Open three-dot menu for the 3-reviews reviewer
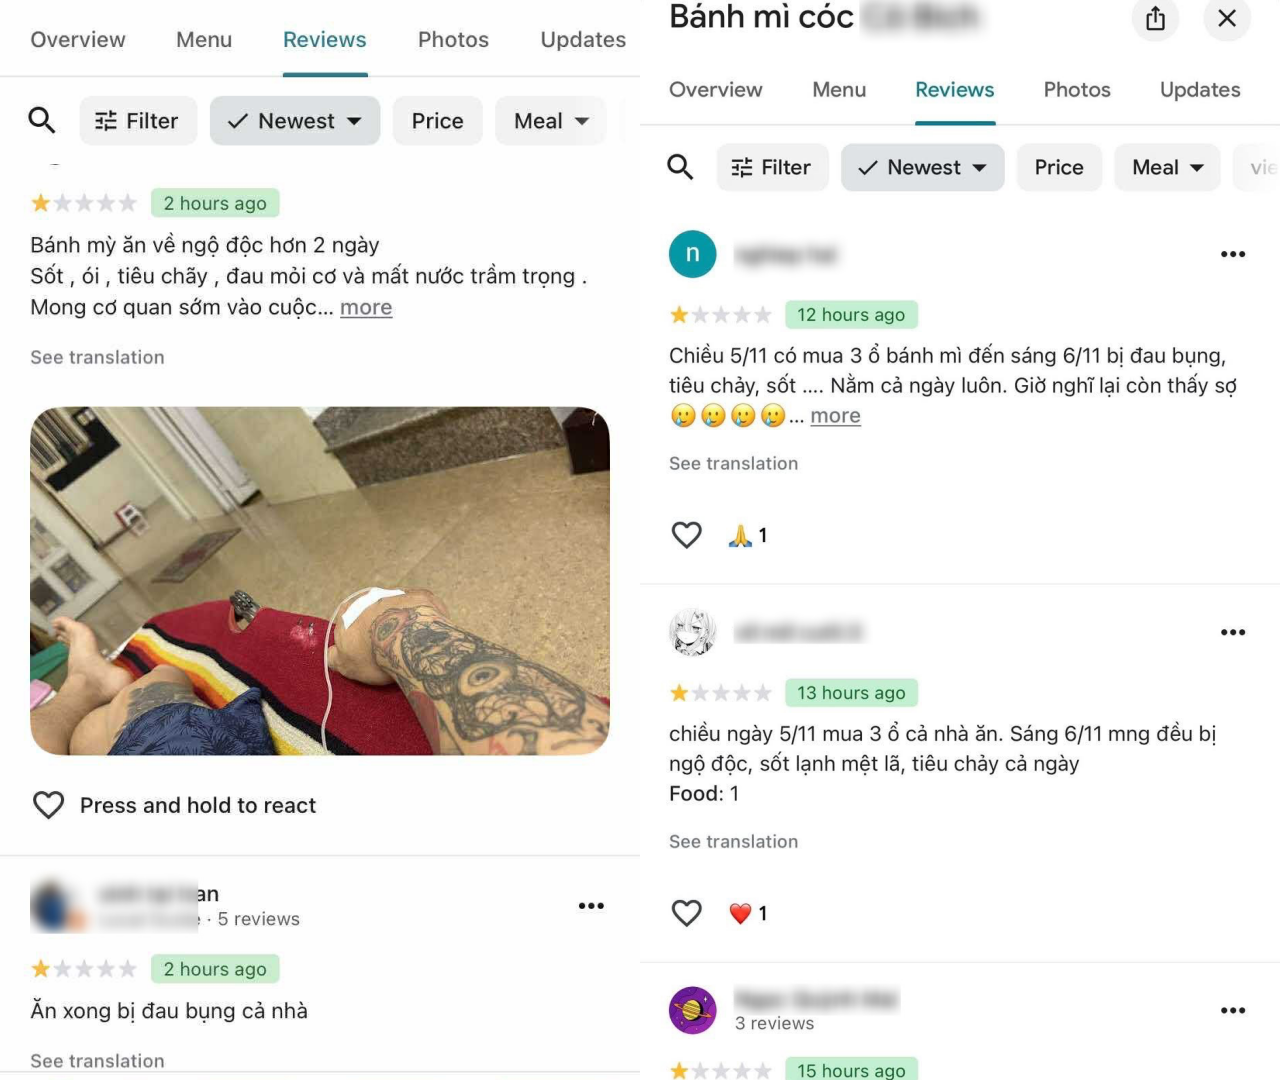This screenshot has width=1280, height=1080. coord(1233,1010)
